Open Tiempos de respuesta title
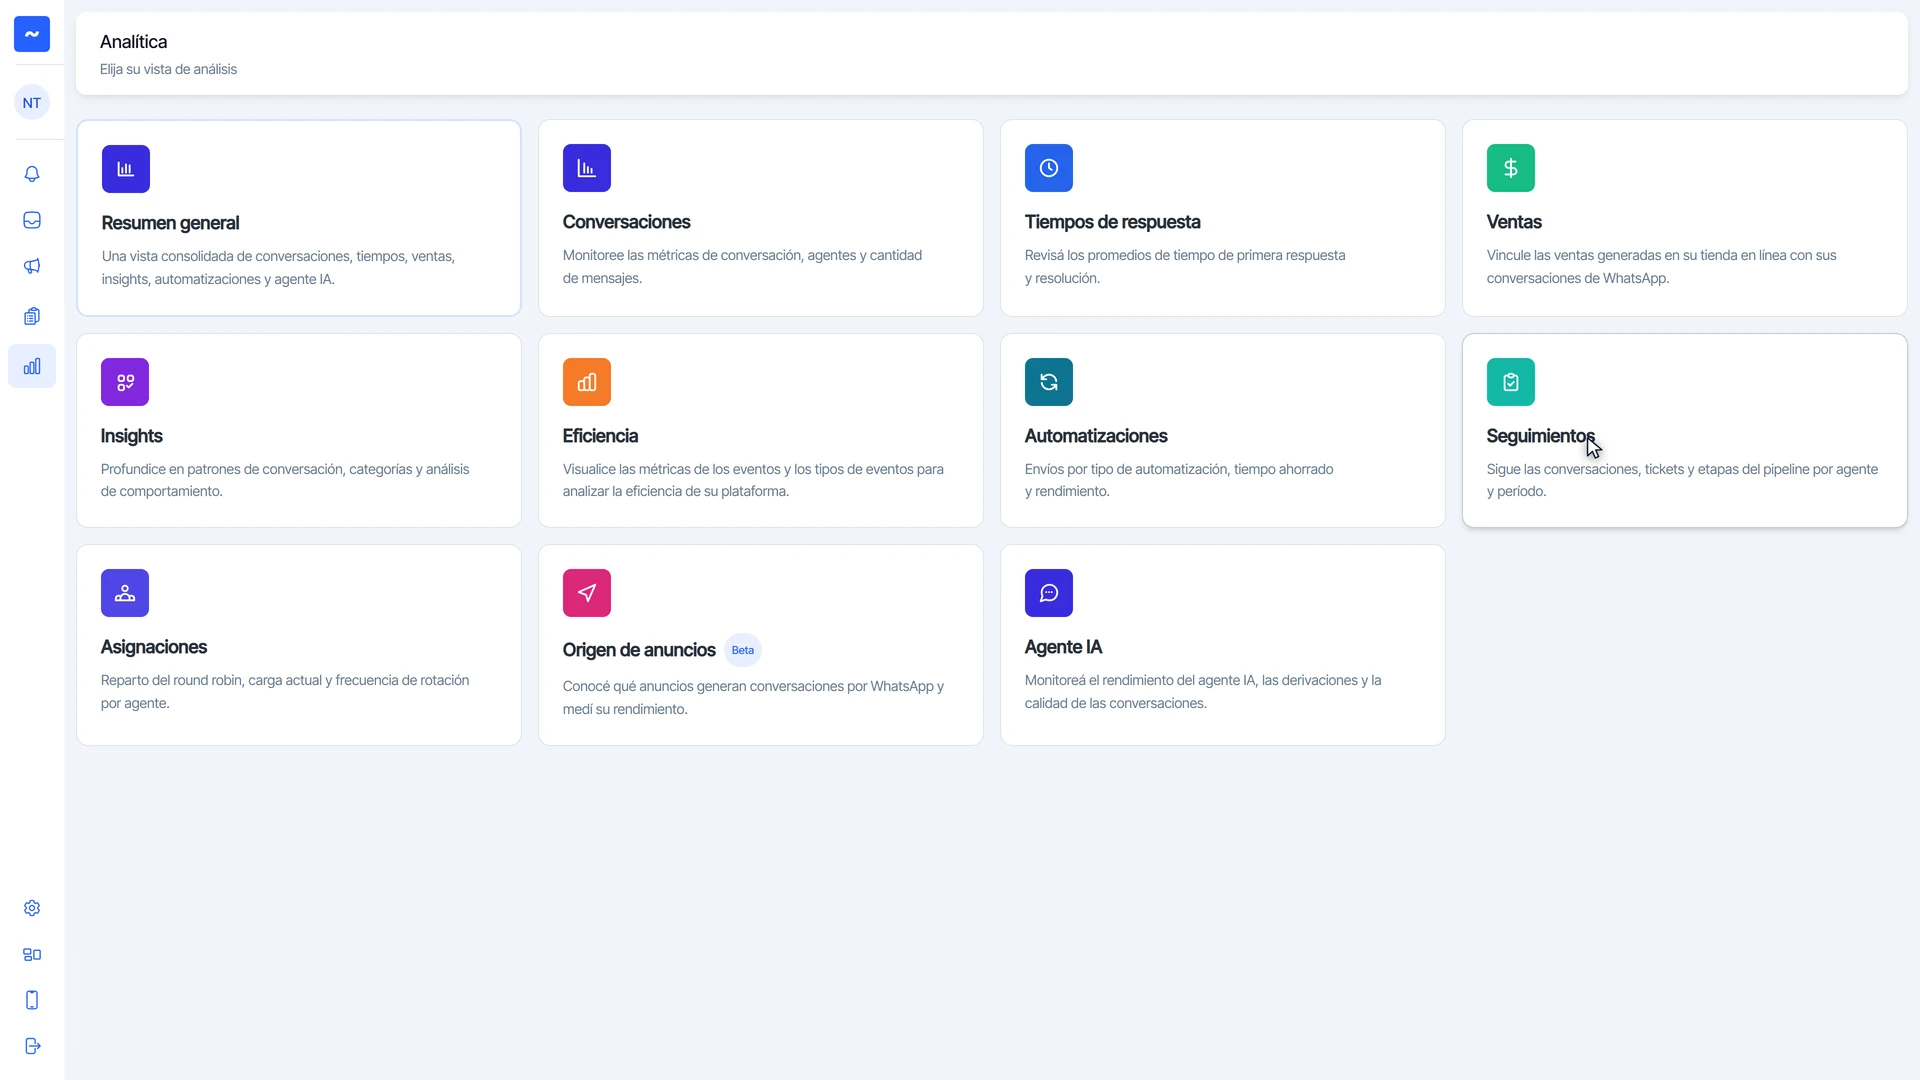The image size is (1920, 1080). [x=1112, y=222]
